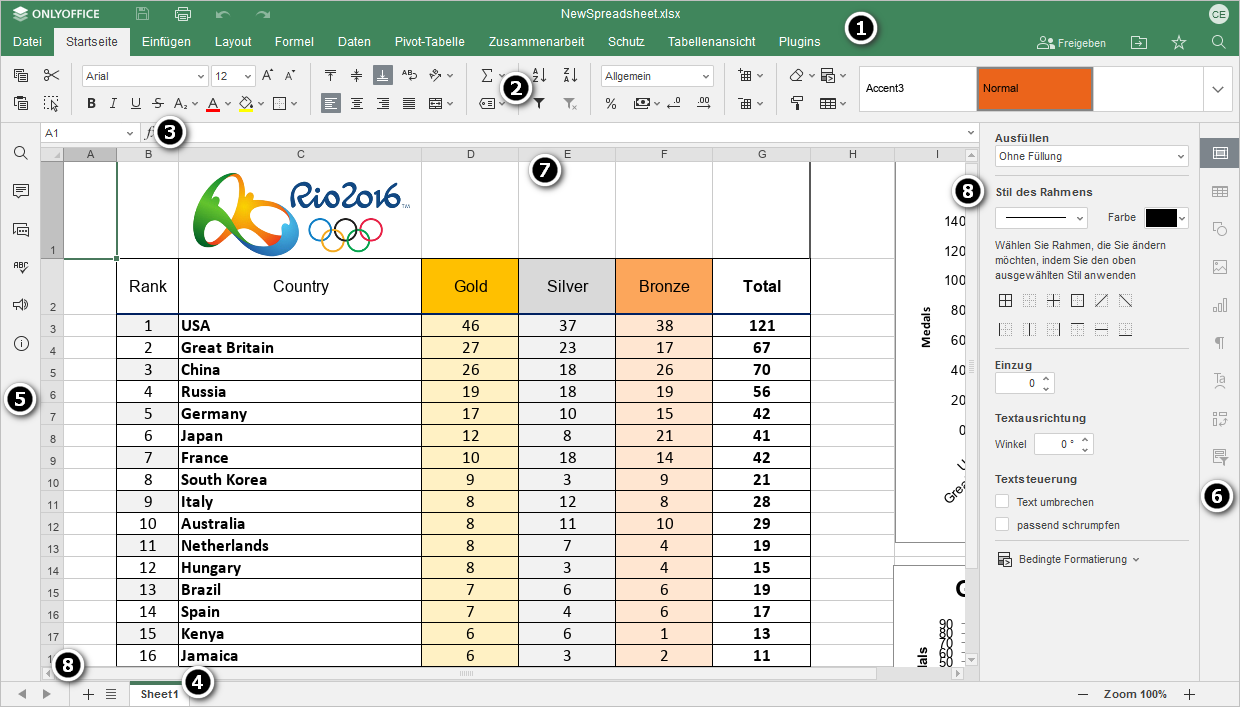Image resolution: width=1240 pixels, height=707 pixels.
Task: Click the Increase decimal icon
Action: [x=704, y=103]
